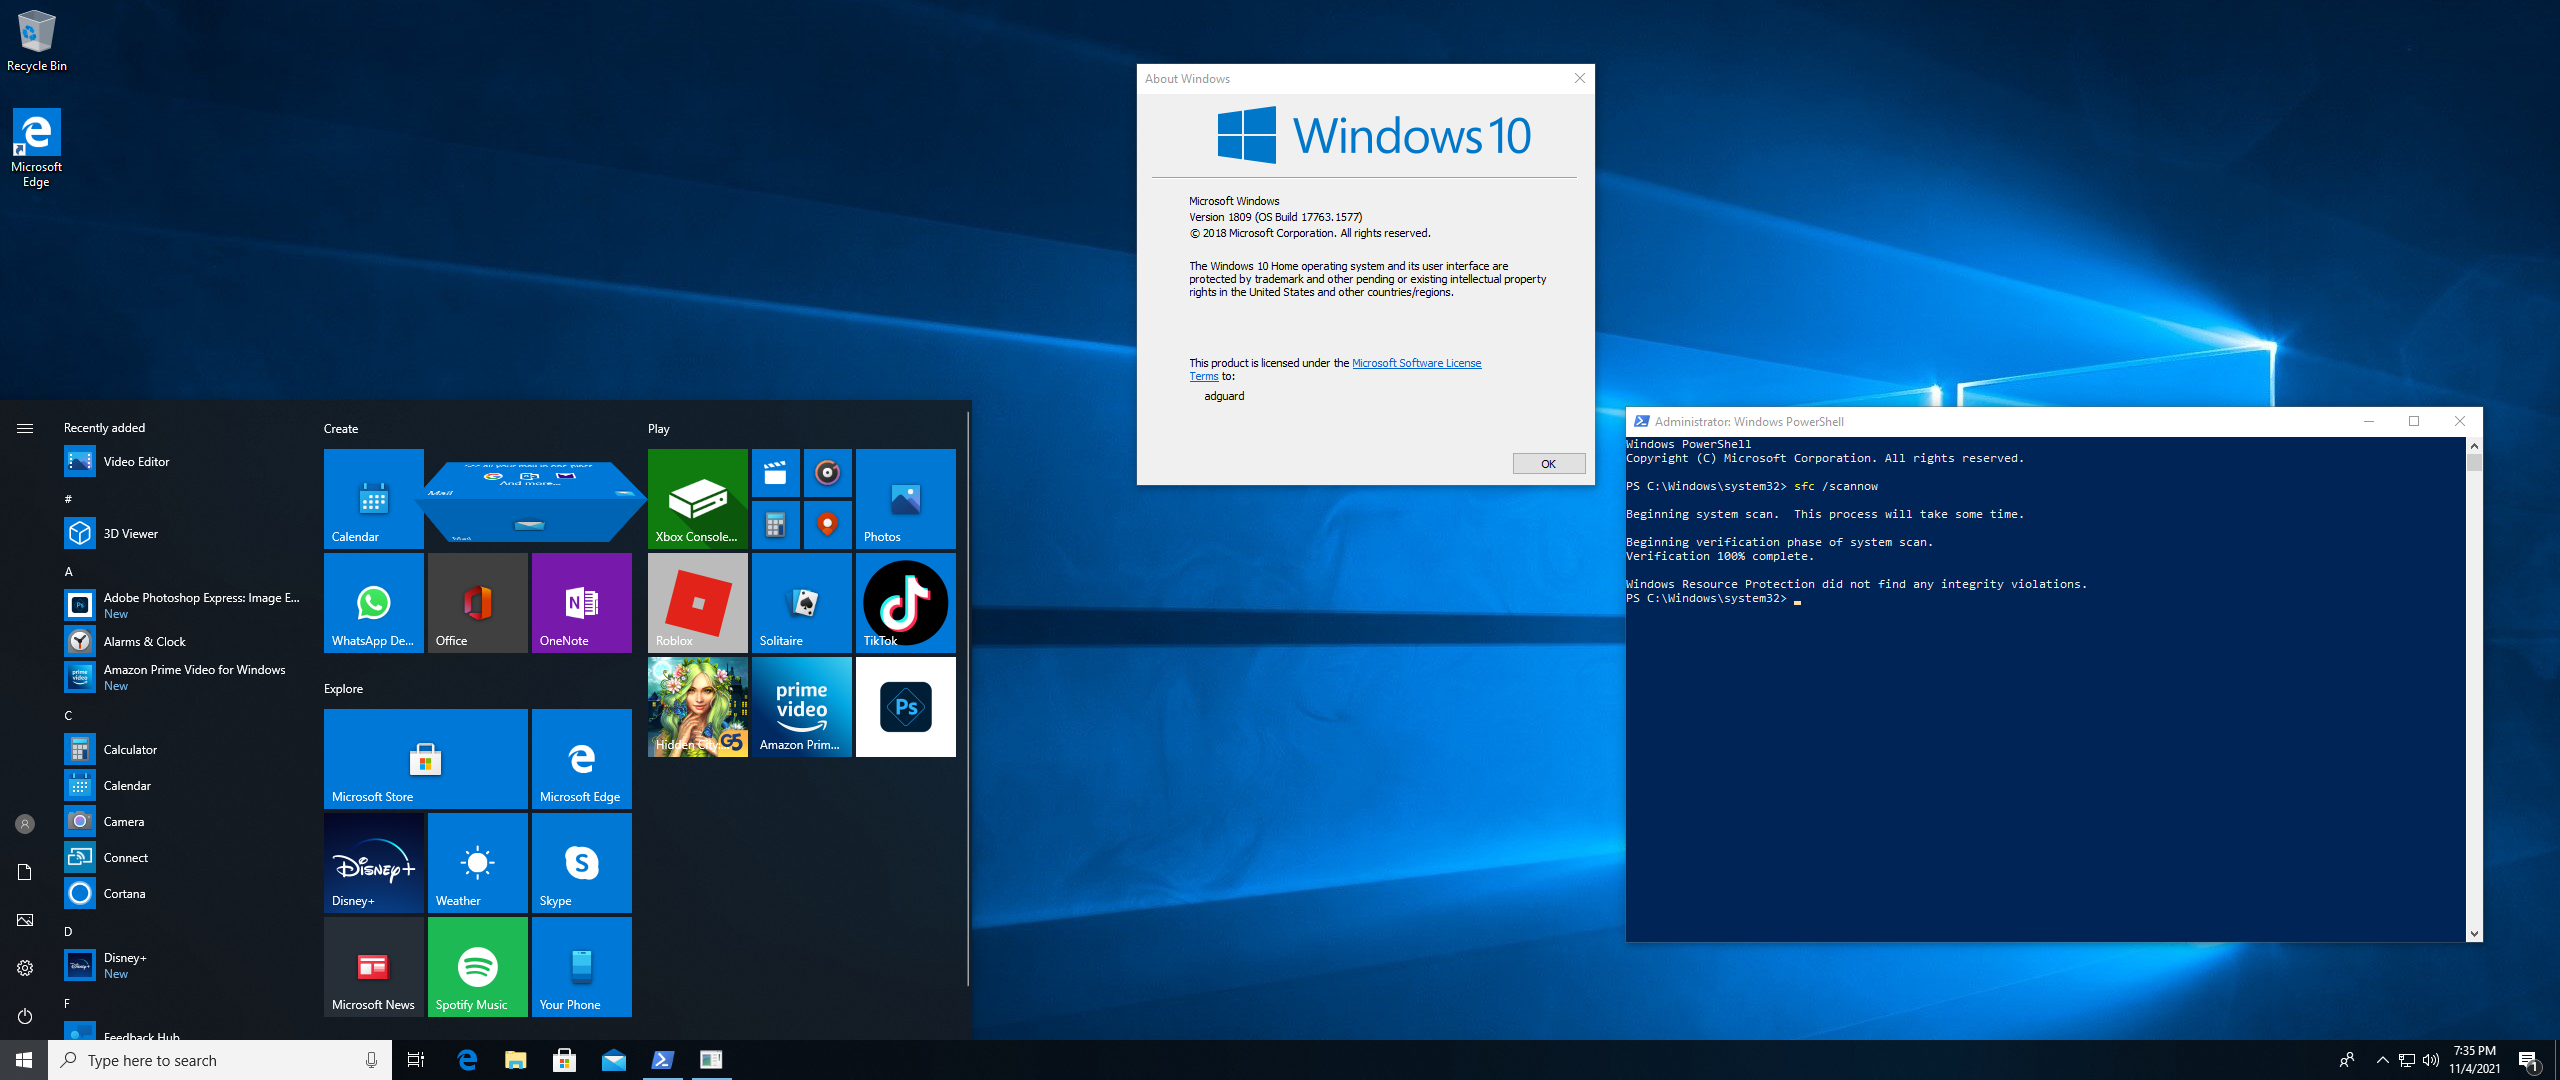2560x1080 pixels.
Task: Open Adobe Photoshop Express in app list
Action: 182,605
